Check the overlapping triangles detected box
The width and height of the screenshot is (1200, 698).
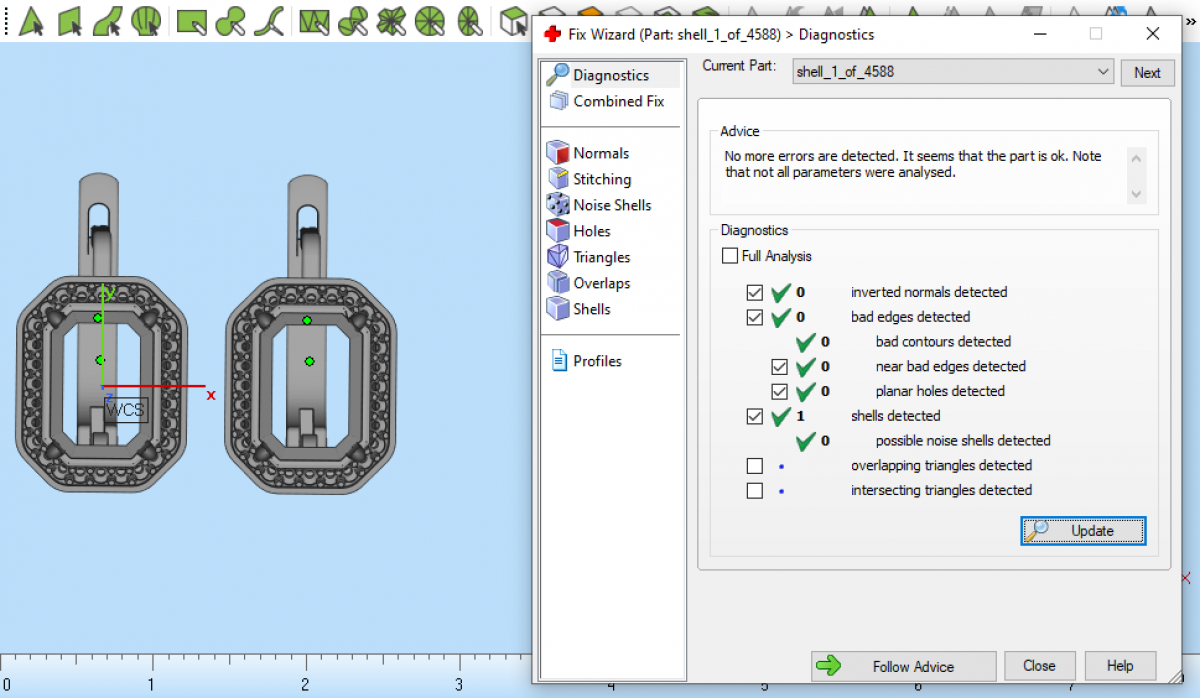click(755, 466)
